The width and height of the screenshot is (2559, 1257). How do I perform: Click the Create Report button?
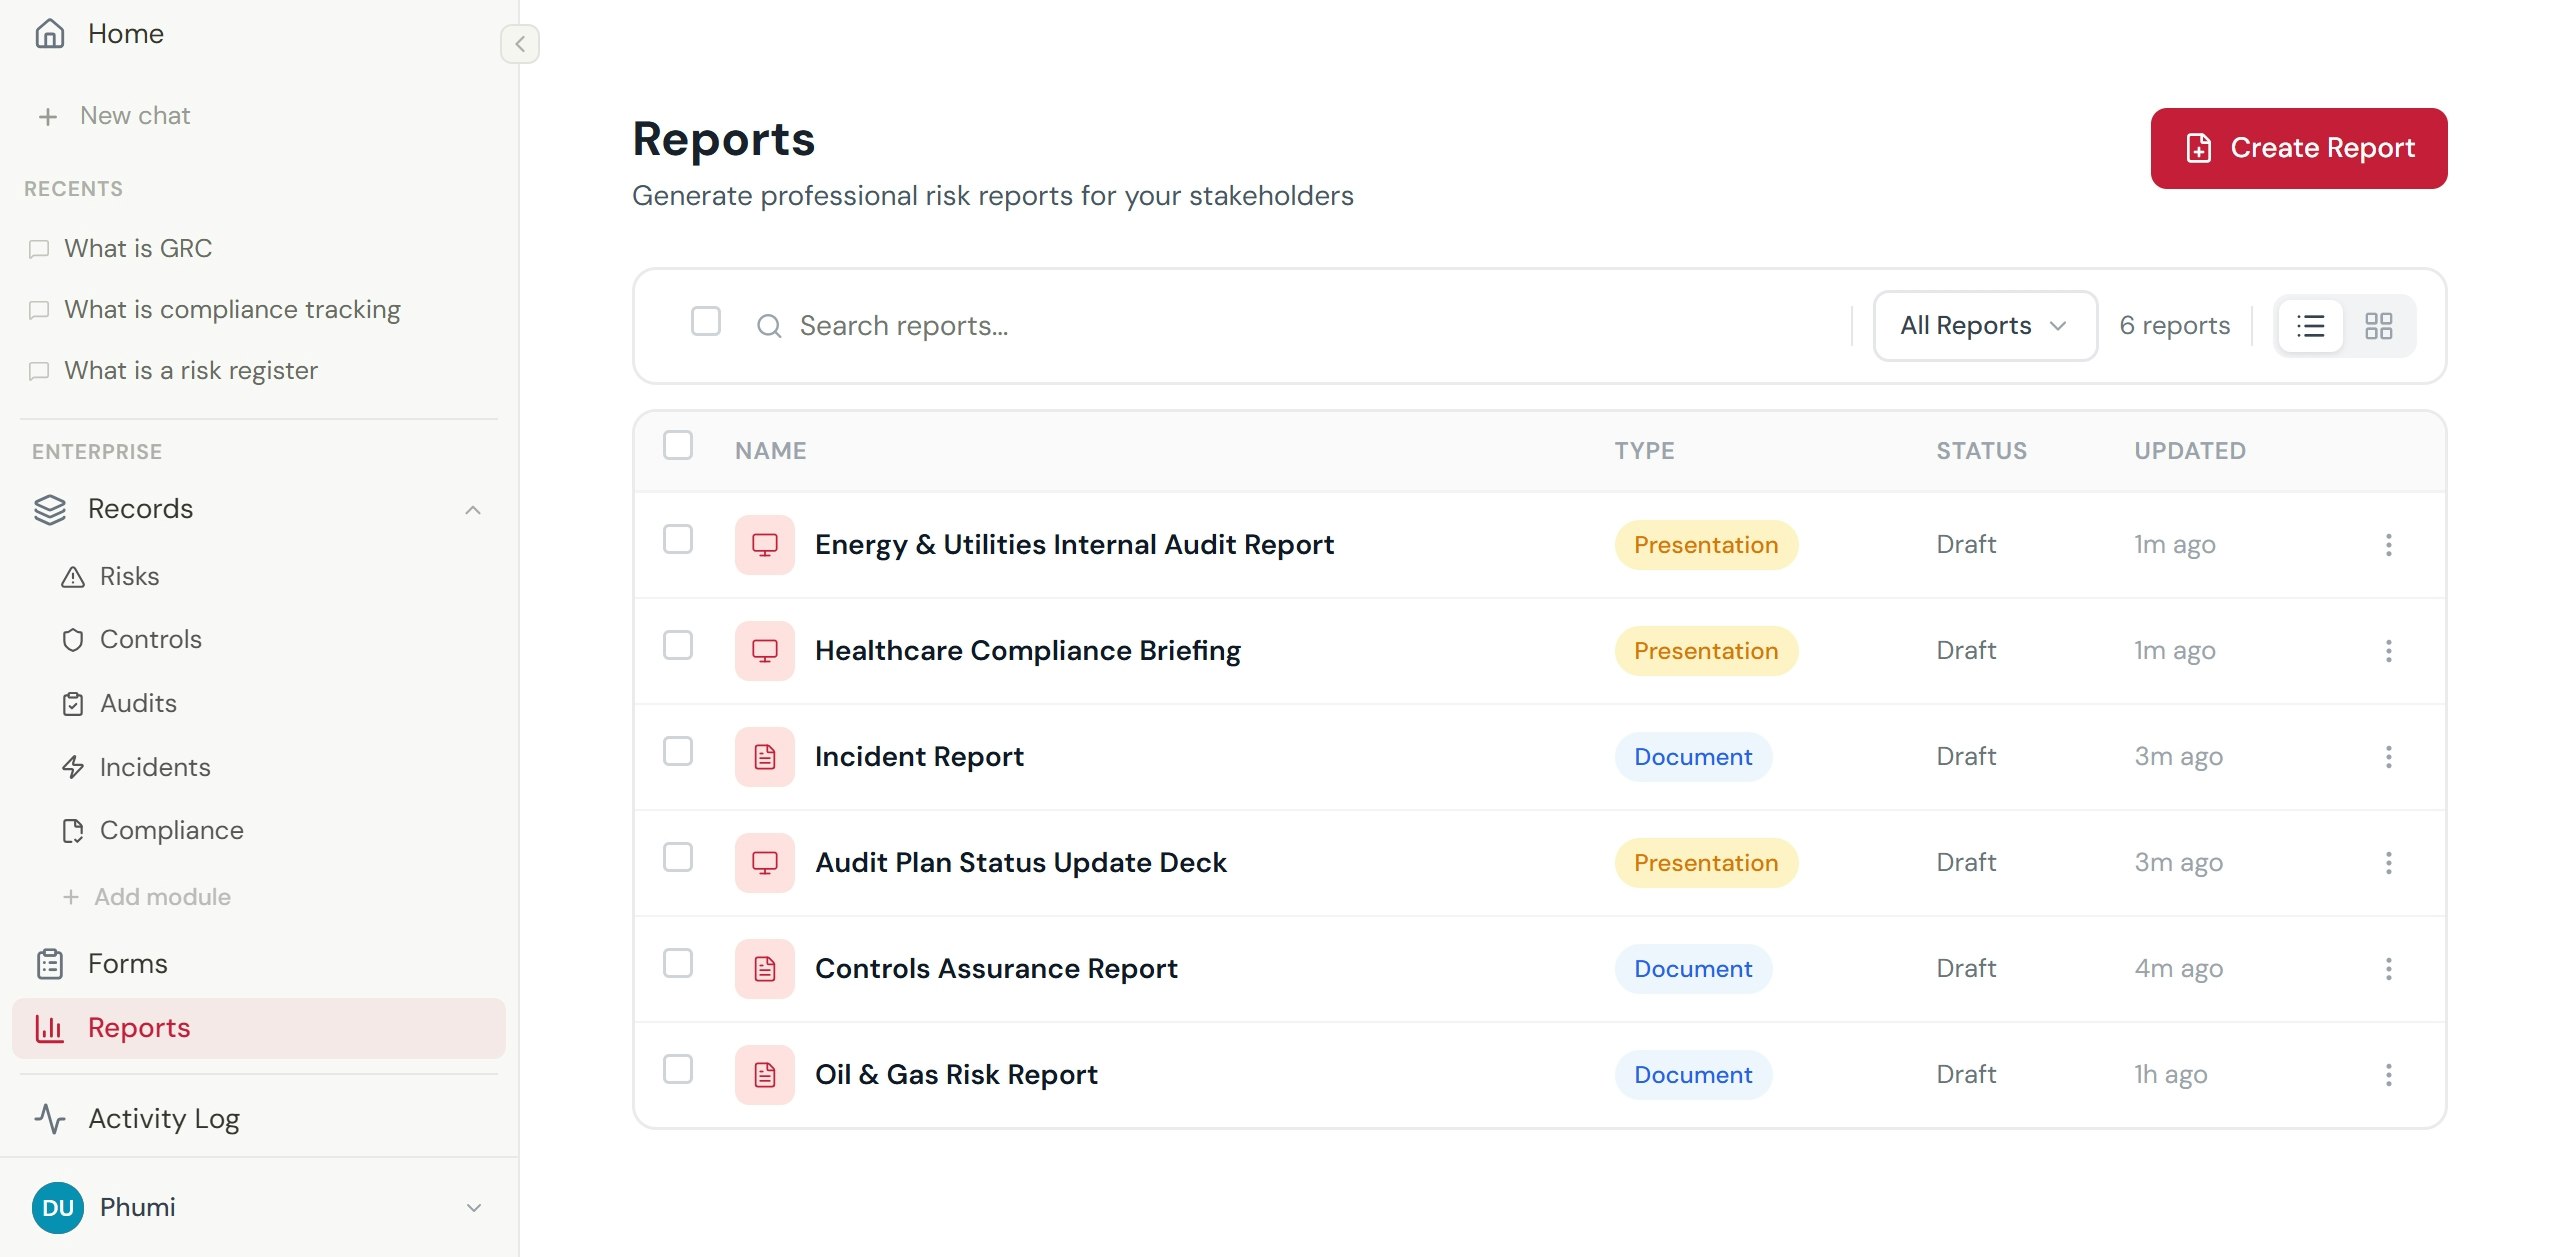pyautogui.click(x=2298, y=148)
